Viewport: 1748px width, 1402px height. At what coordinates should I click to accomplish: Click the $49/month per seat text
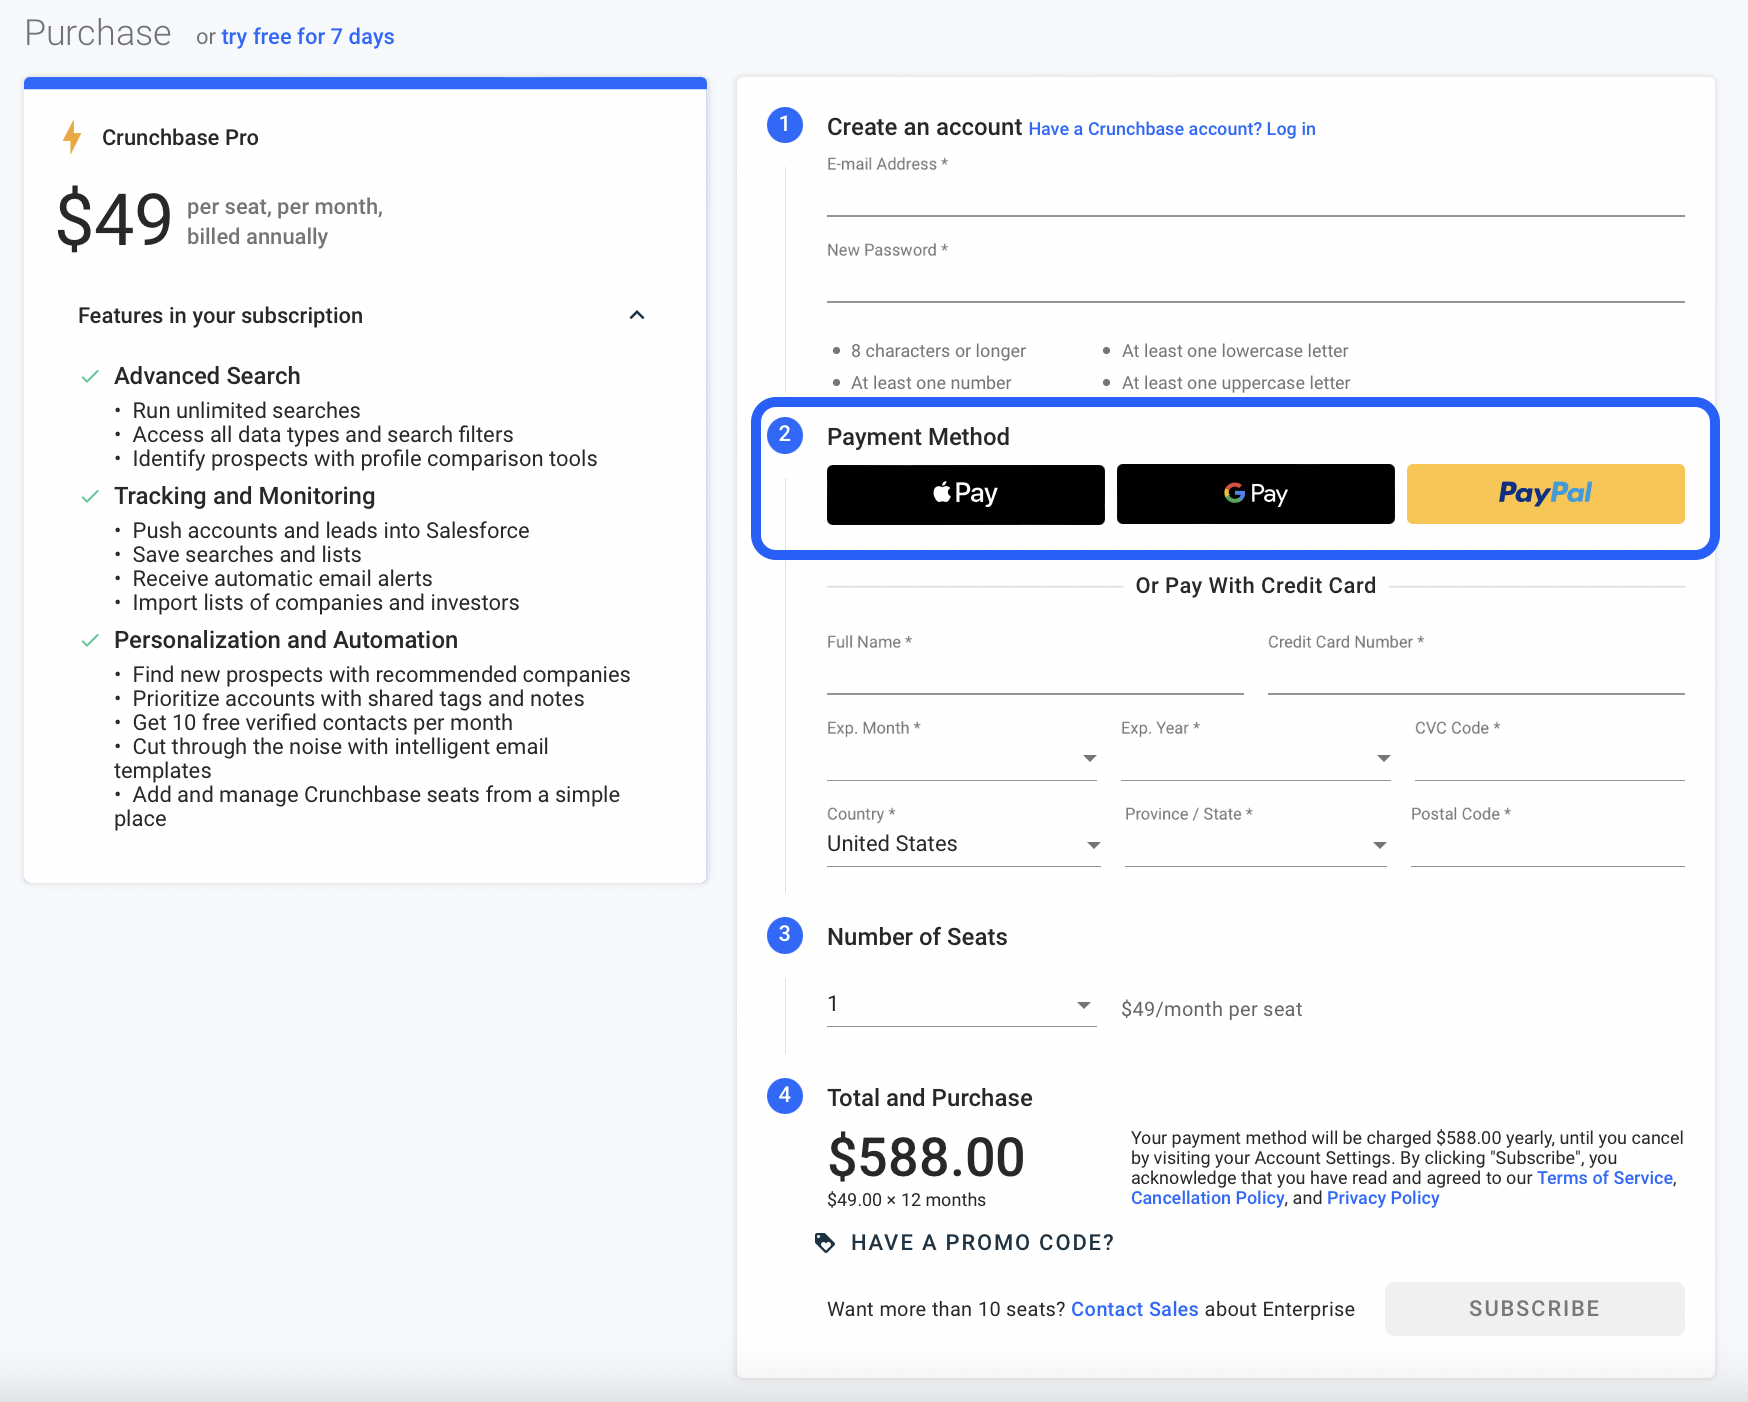pyautogui.click(x=1212, y=1009)
